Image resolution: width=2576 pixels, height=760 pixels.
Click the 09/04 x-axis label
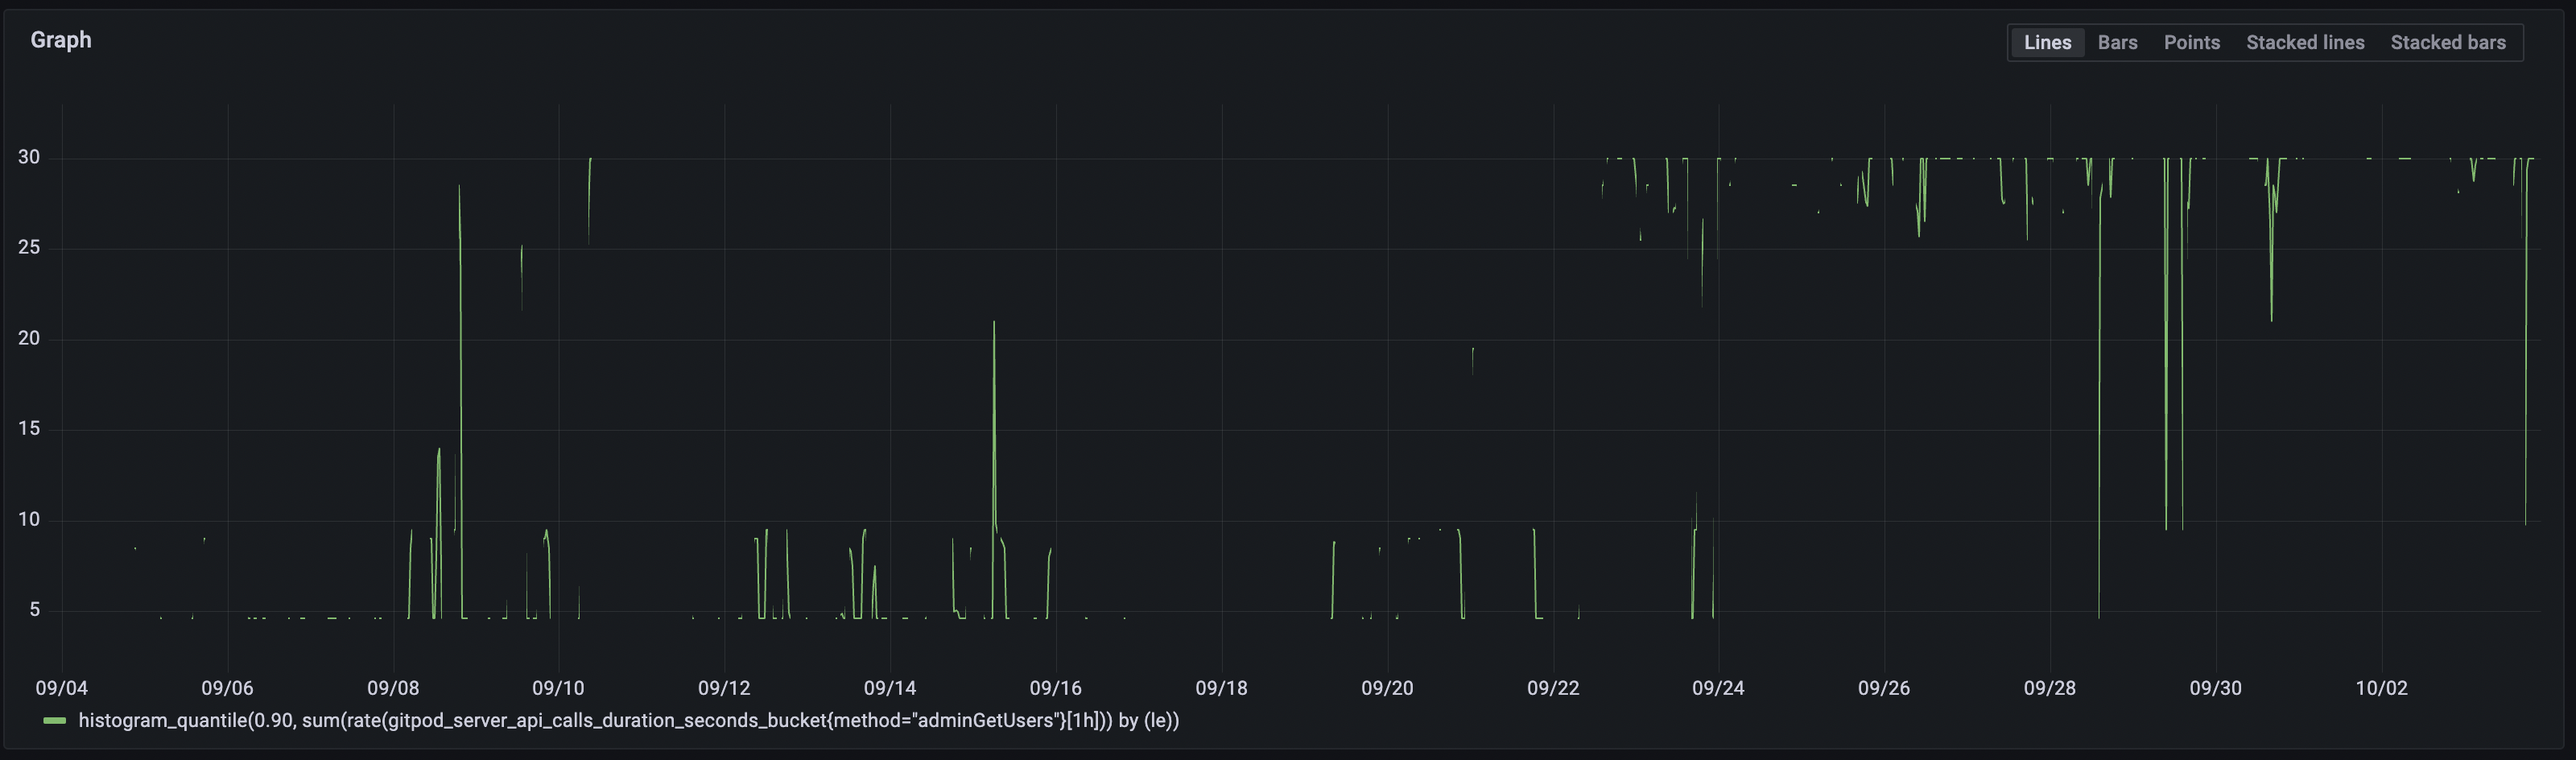(x=62, y=688)
